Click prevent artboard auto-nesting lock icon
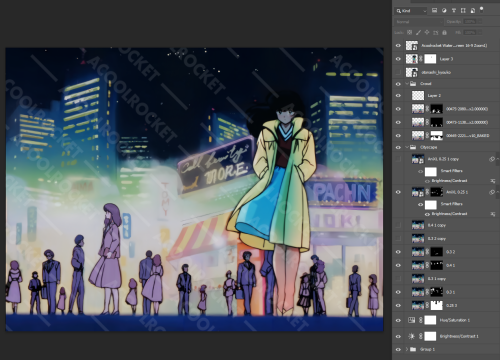The width and height of the screenshot is (500, 360). tap(436, 32)
